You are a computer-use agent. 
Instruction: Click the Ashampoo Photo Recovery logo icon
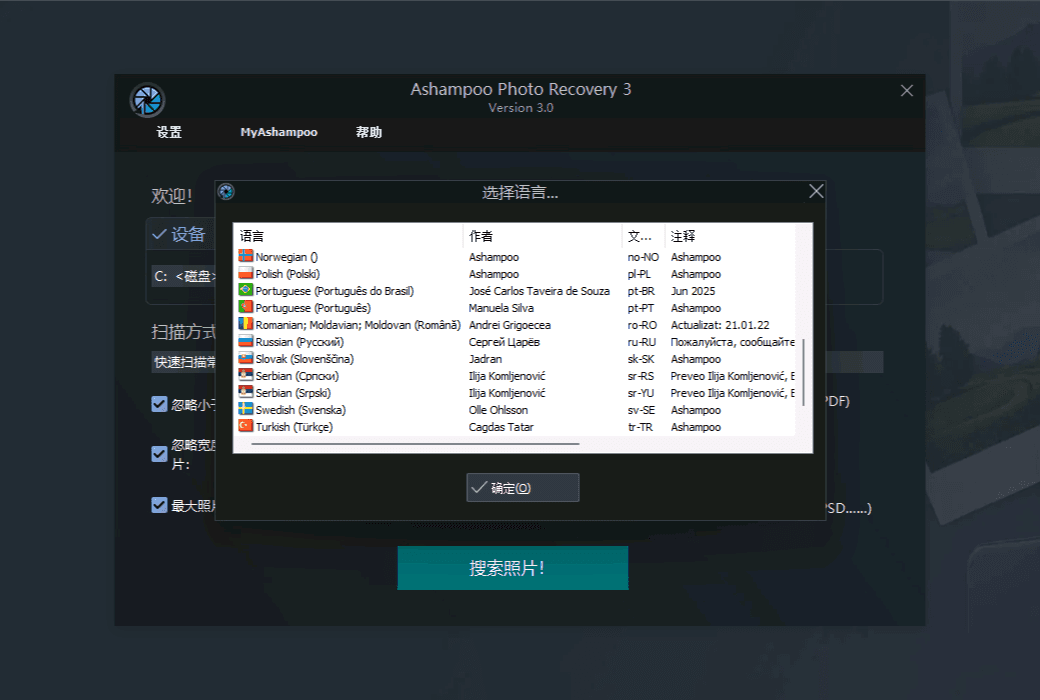click(147, 100)
